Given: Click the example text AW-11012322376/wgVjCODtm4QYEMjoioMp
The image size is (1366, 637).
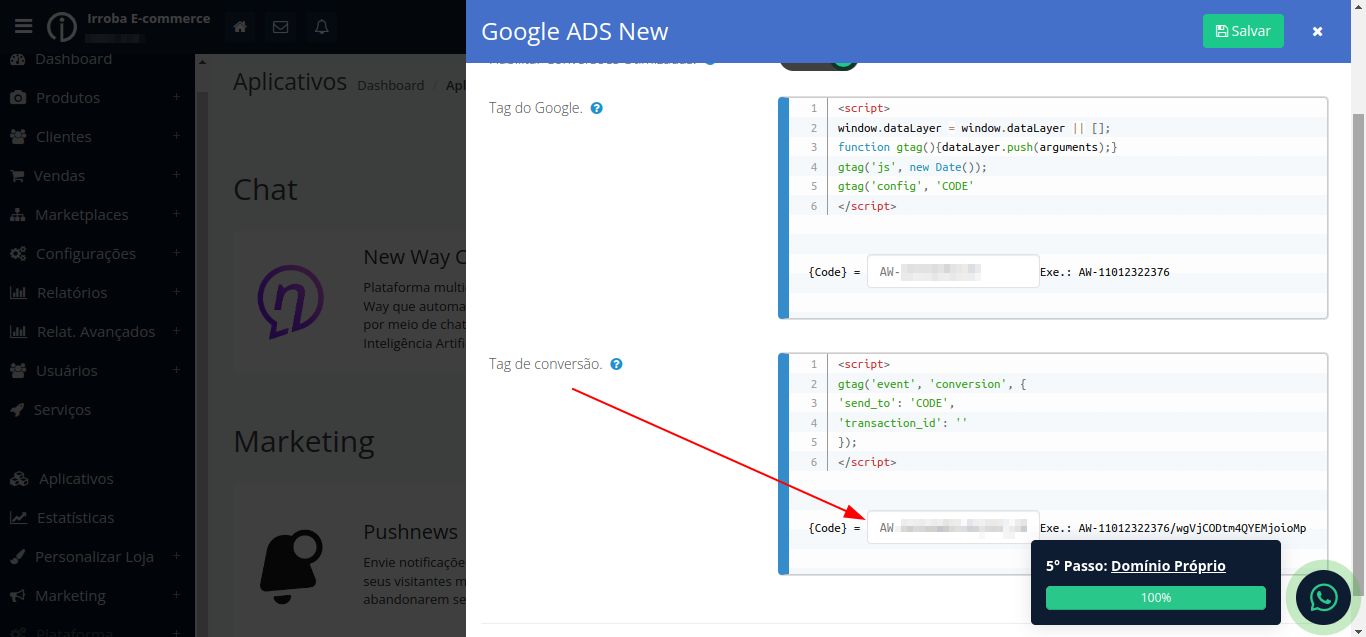Looking at the screenshot, I should click(x=1192, y=528).
